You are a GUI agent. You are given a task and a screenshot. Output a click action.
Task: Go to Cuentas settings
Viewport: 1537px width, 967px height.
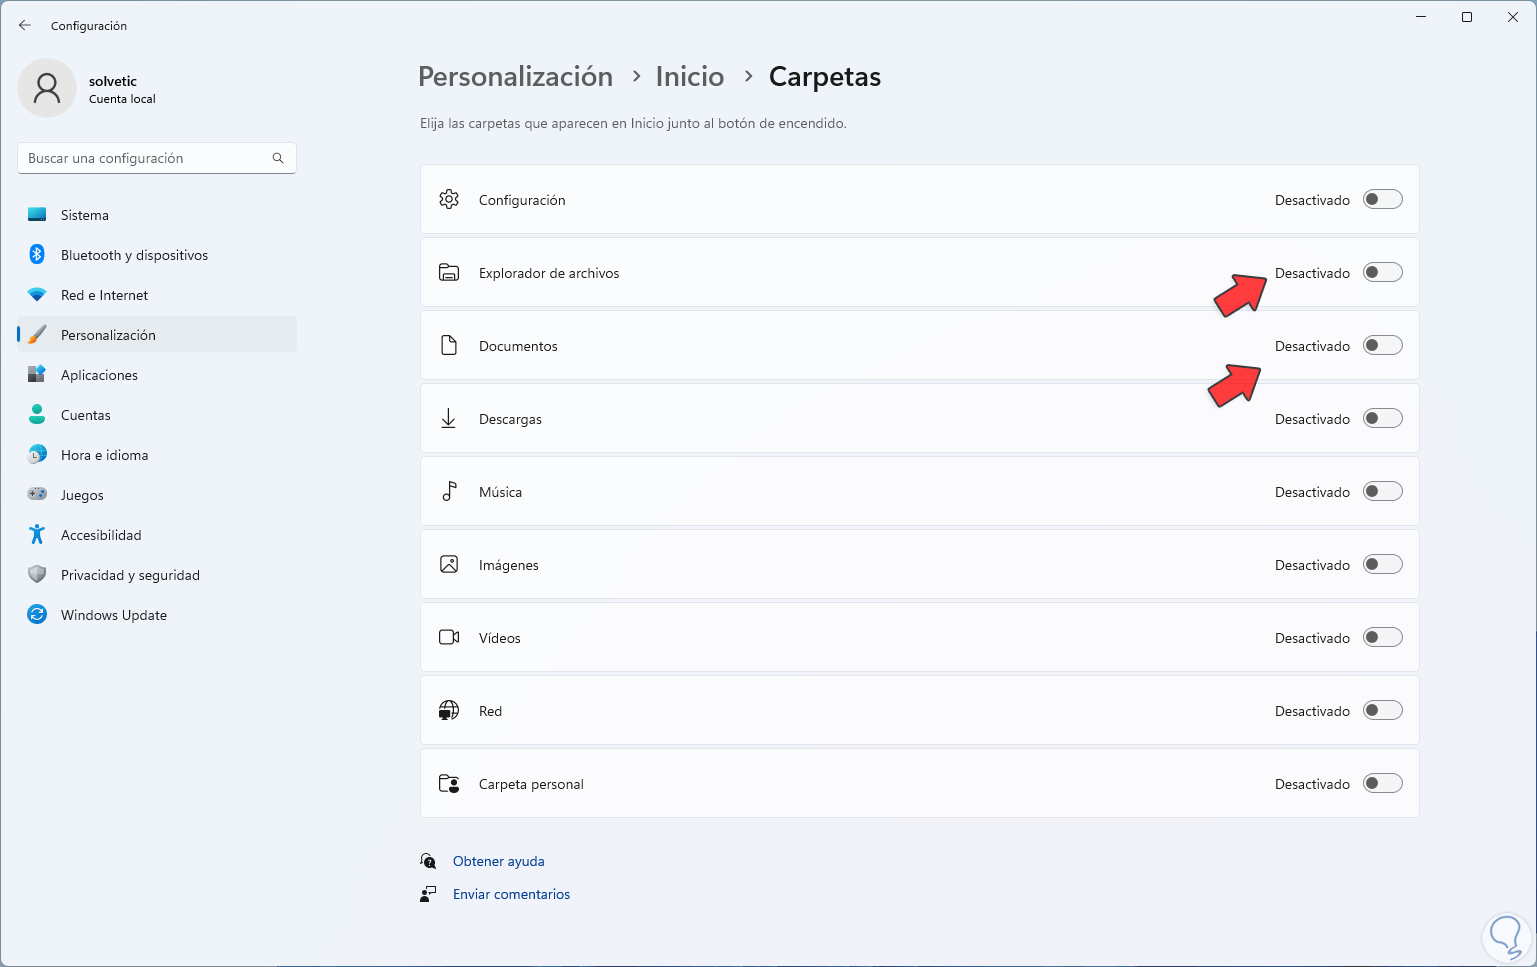(x=86, y=415)
